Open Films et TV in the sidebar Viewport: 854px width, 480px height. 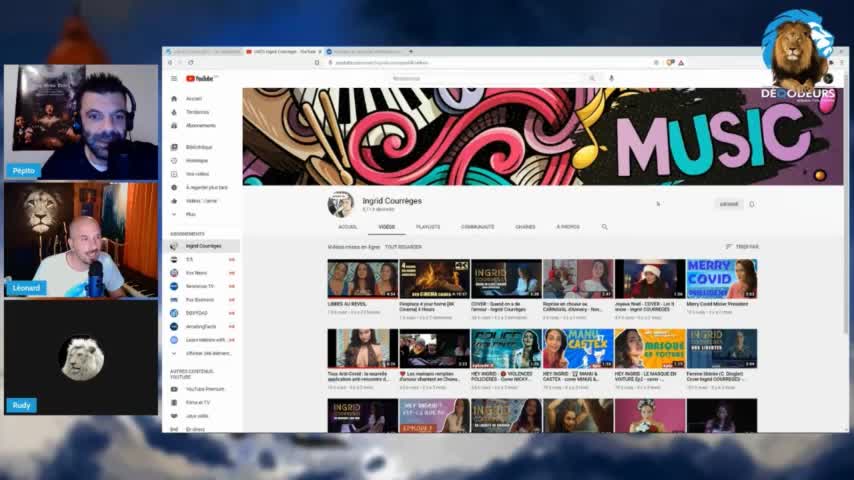click(x=198, y=403)
